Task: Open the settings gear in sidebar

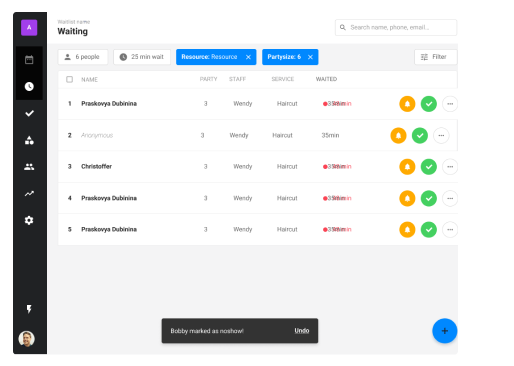Action: 29,220
